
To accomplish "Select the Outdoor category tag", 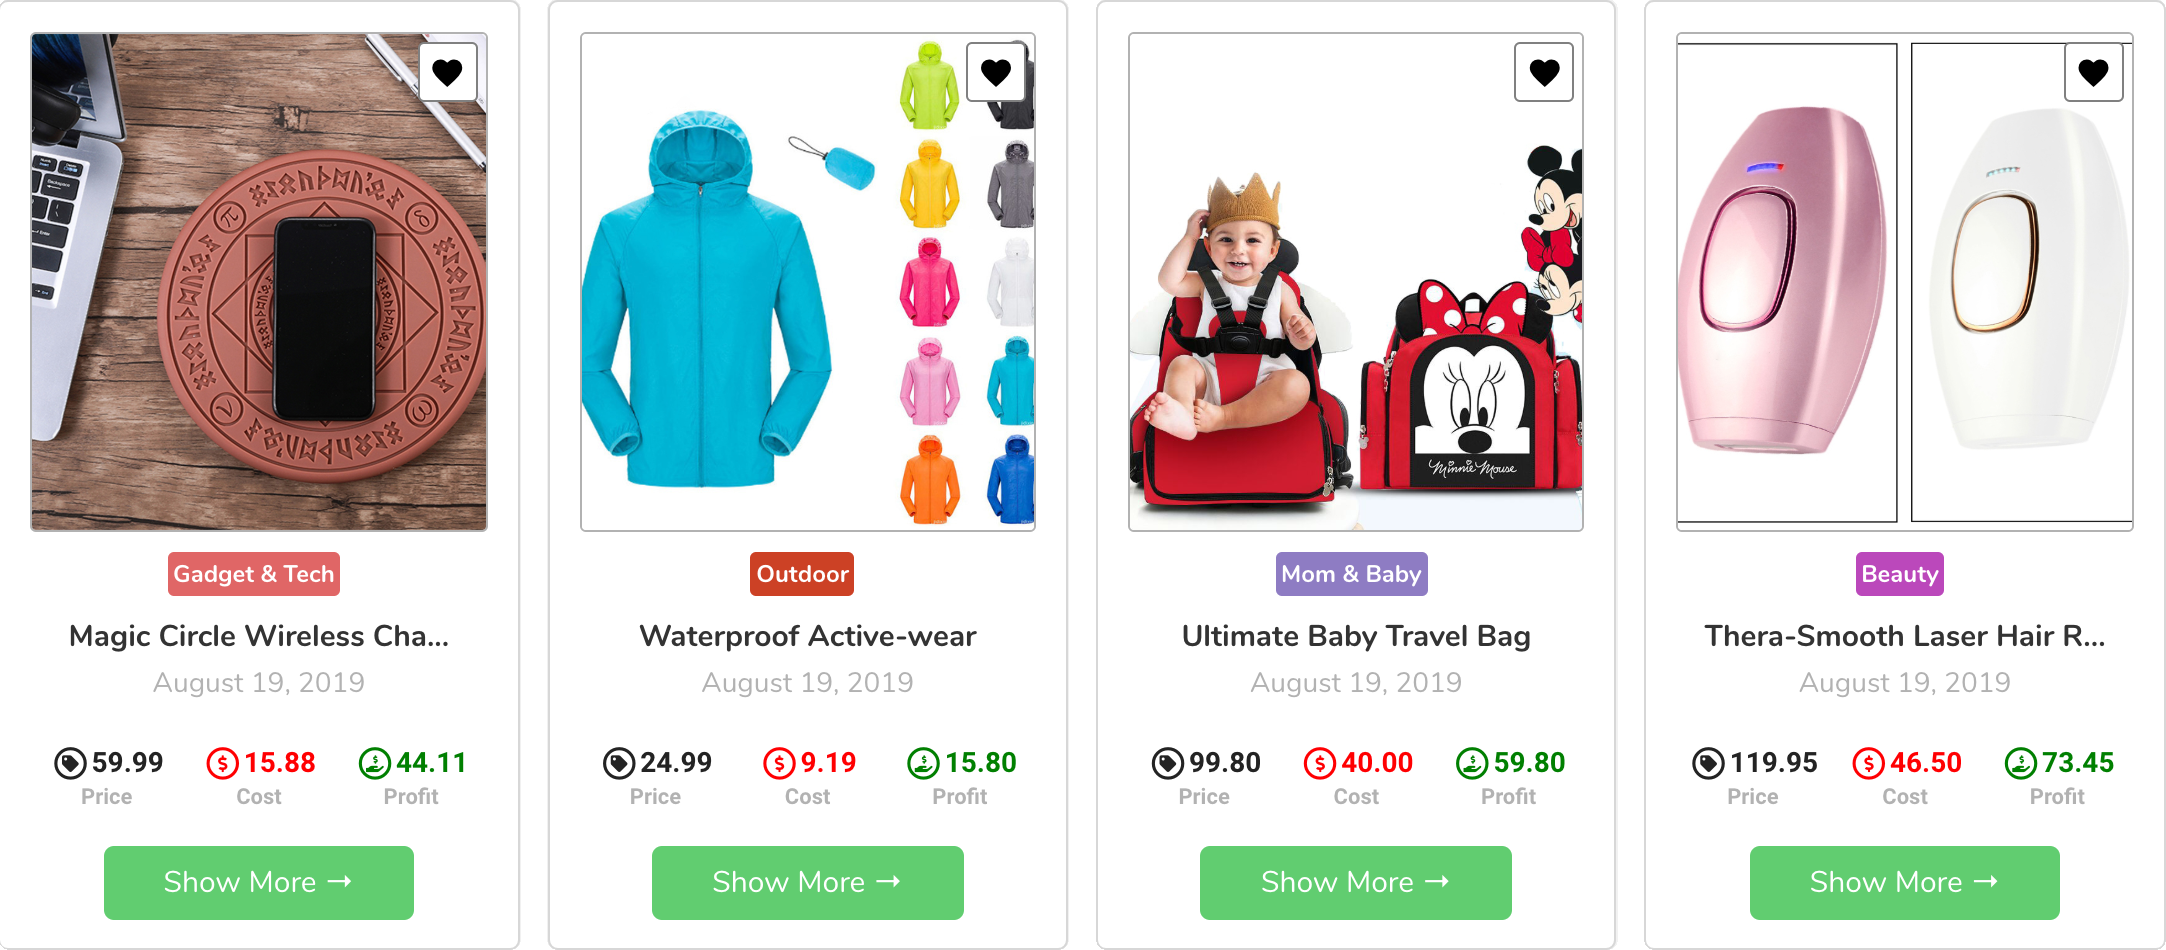I will [x=802, y=574].
